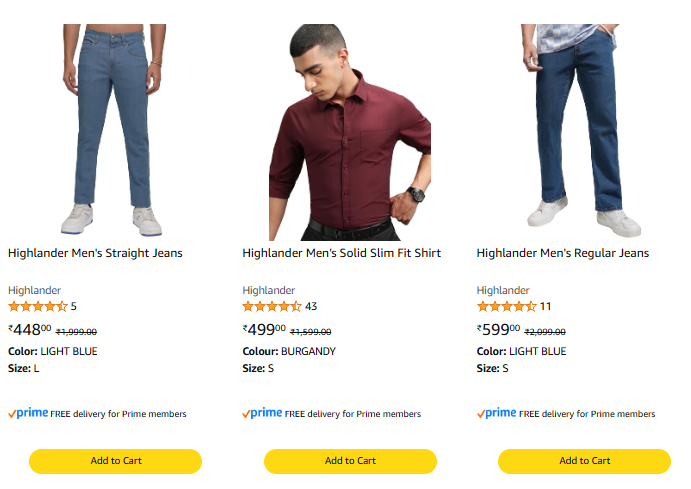Click Prime logo under Straight Jeans
The image size is (691, 489).
[28, 413]
